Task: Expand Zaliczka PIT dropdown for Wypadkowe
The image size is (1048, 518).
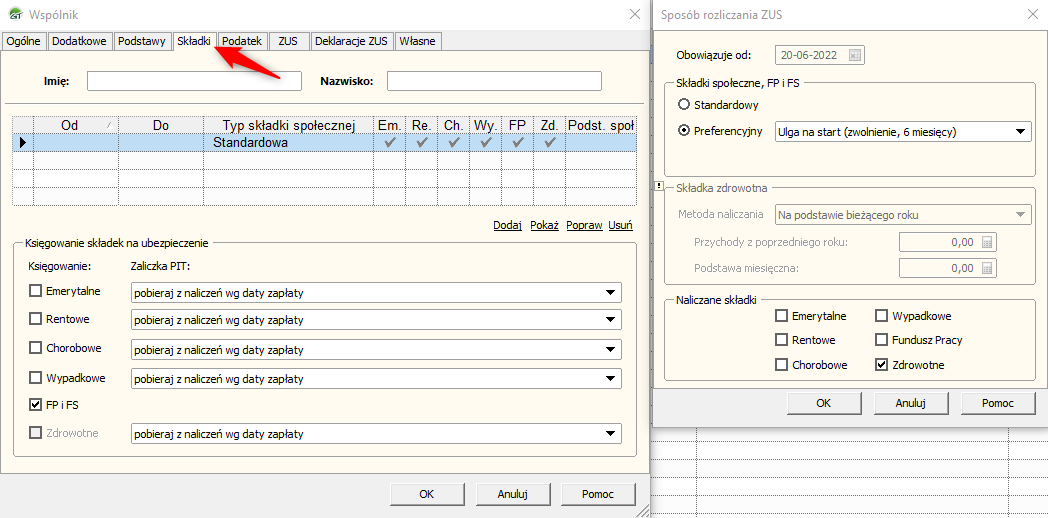Action: 610,379
